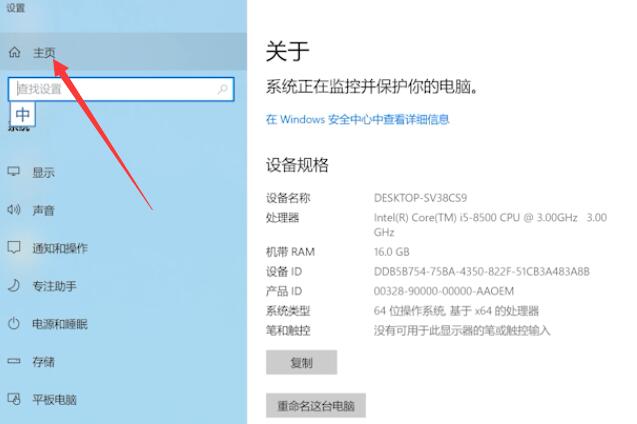Image resolution: width=637 pixels, height=424 pixels.
Task: Open 声音 sound settings
Action: (43, 210)
